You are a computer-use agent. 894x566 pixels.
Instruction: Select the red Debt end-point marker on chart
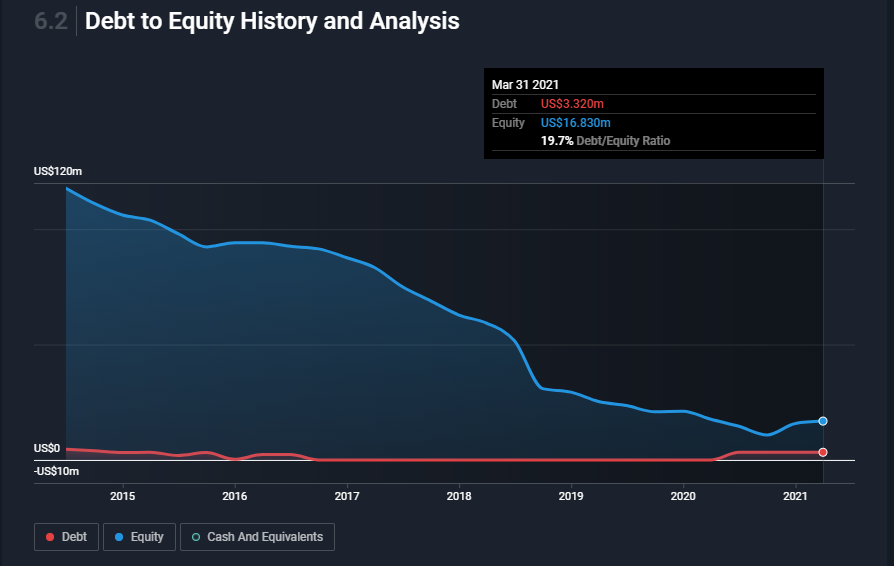coord(823,452)
